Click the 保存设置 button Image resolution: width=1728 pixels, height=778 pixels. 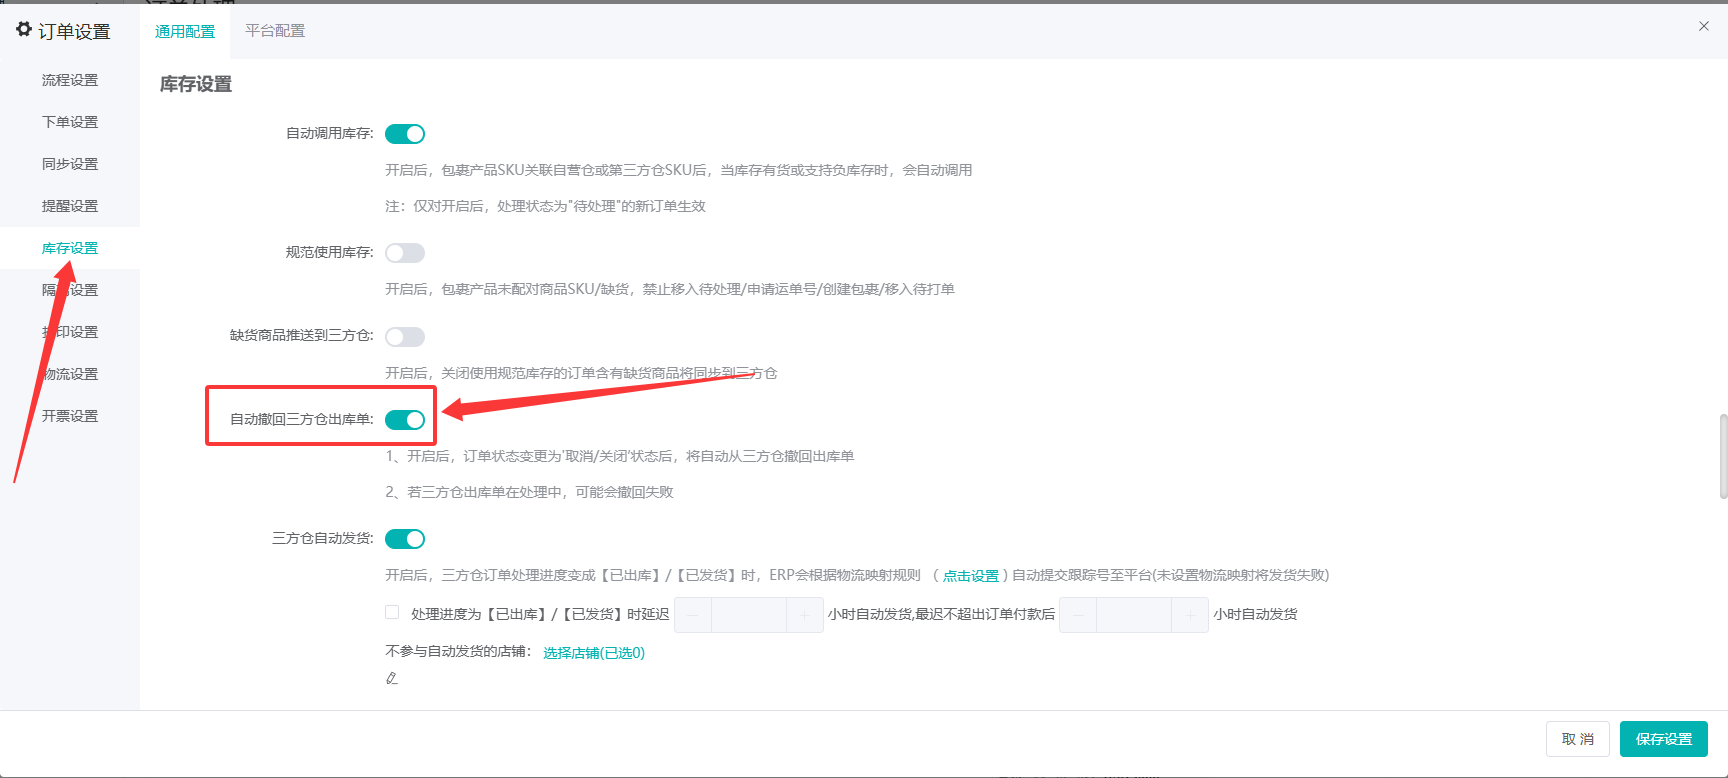[x=1664, y=739]
